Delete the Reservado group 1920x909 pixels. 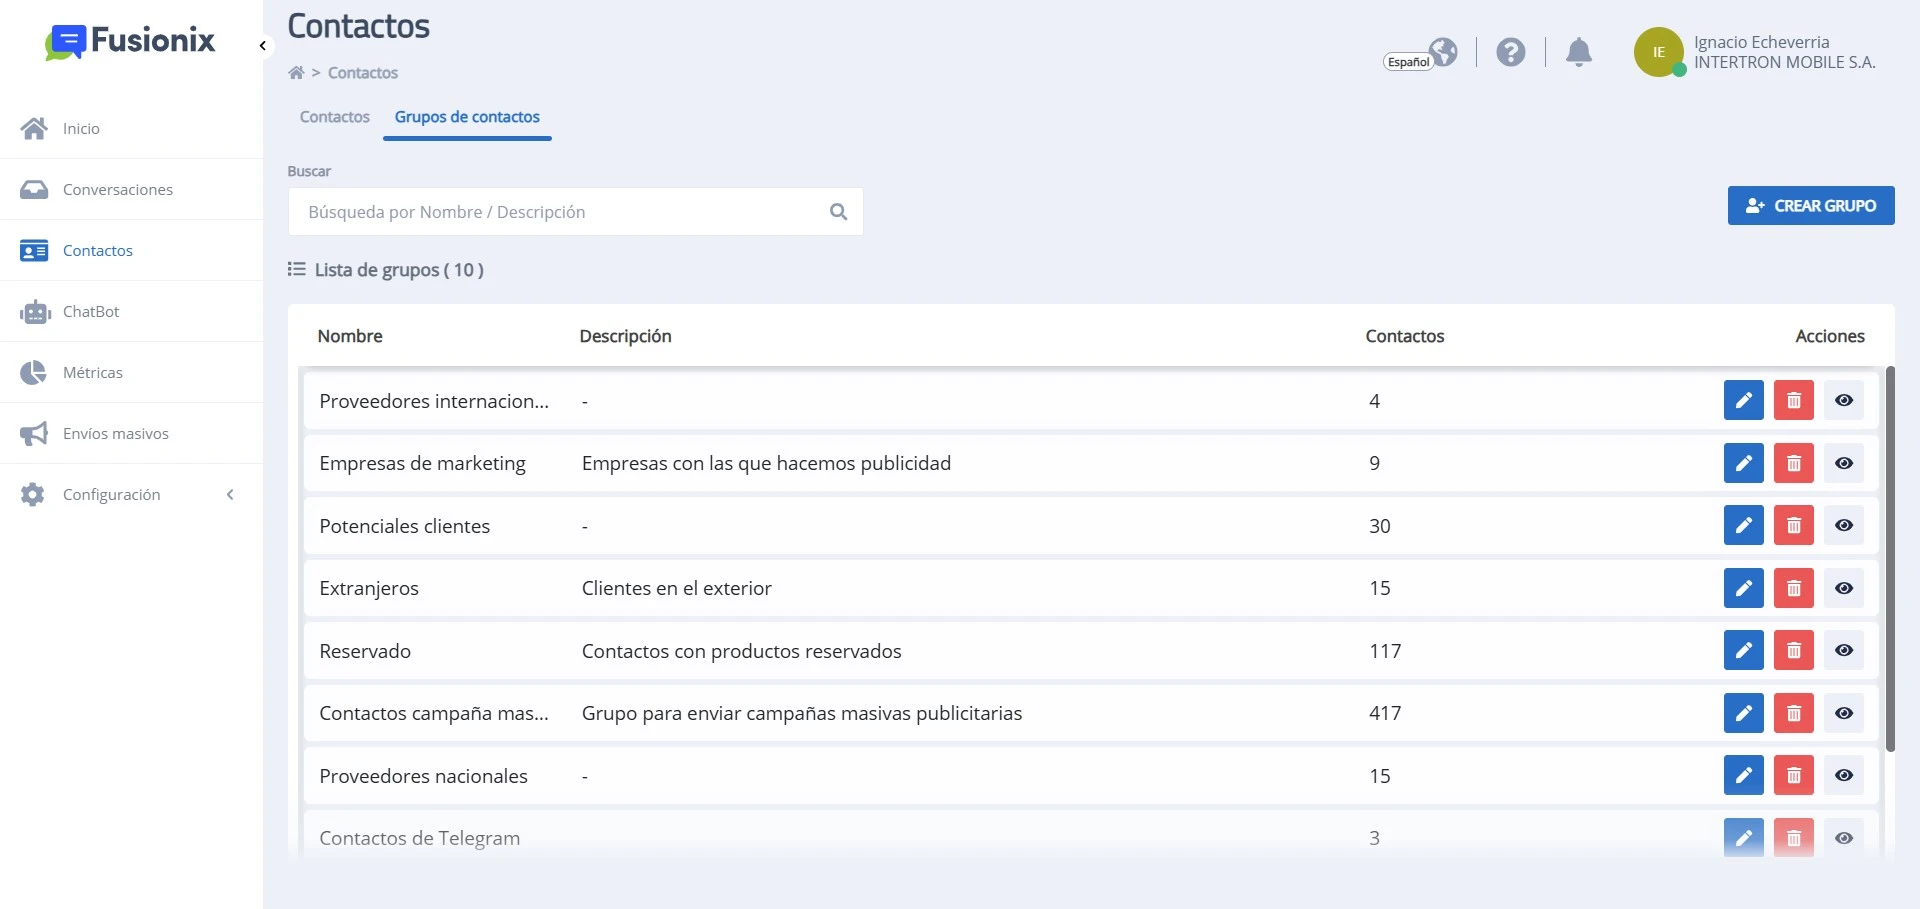tap(1793, 651)
